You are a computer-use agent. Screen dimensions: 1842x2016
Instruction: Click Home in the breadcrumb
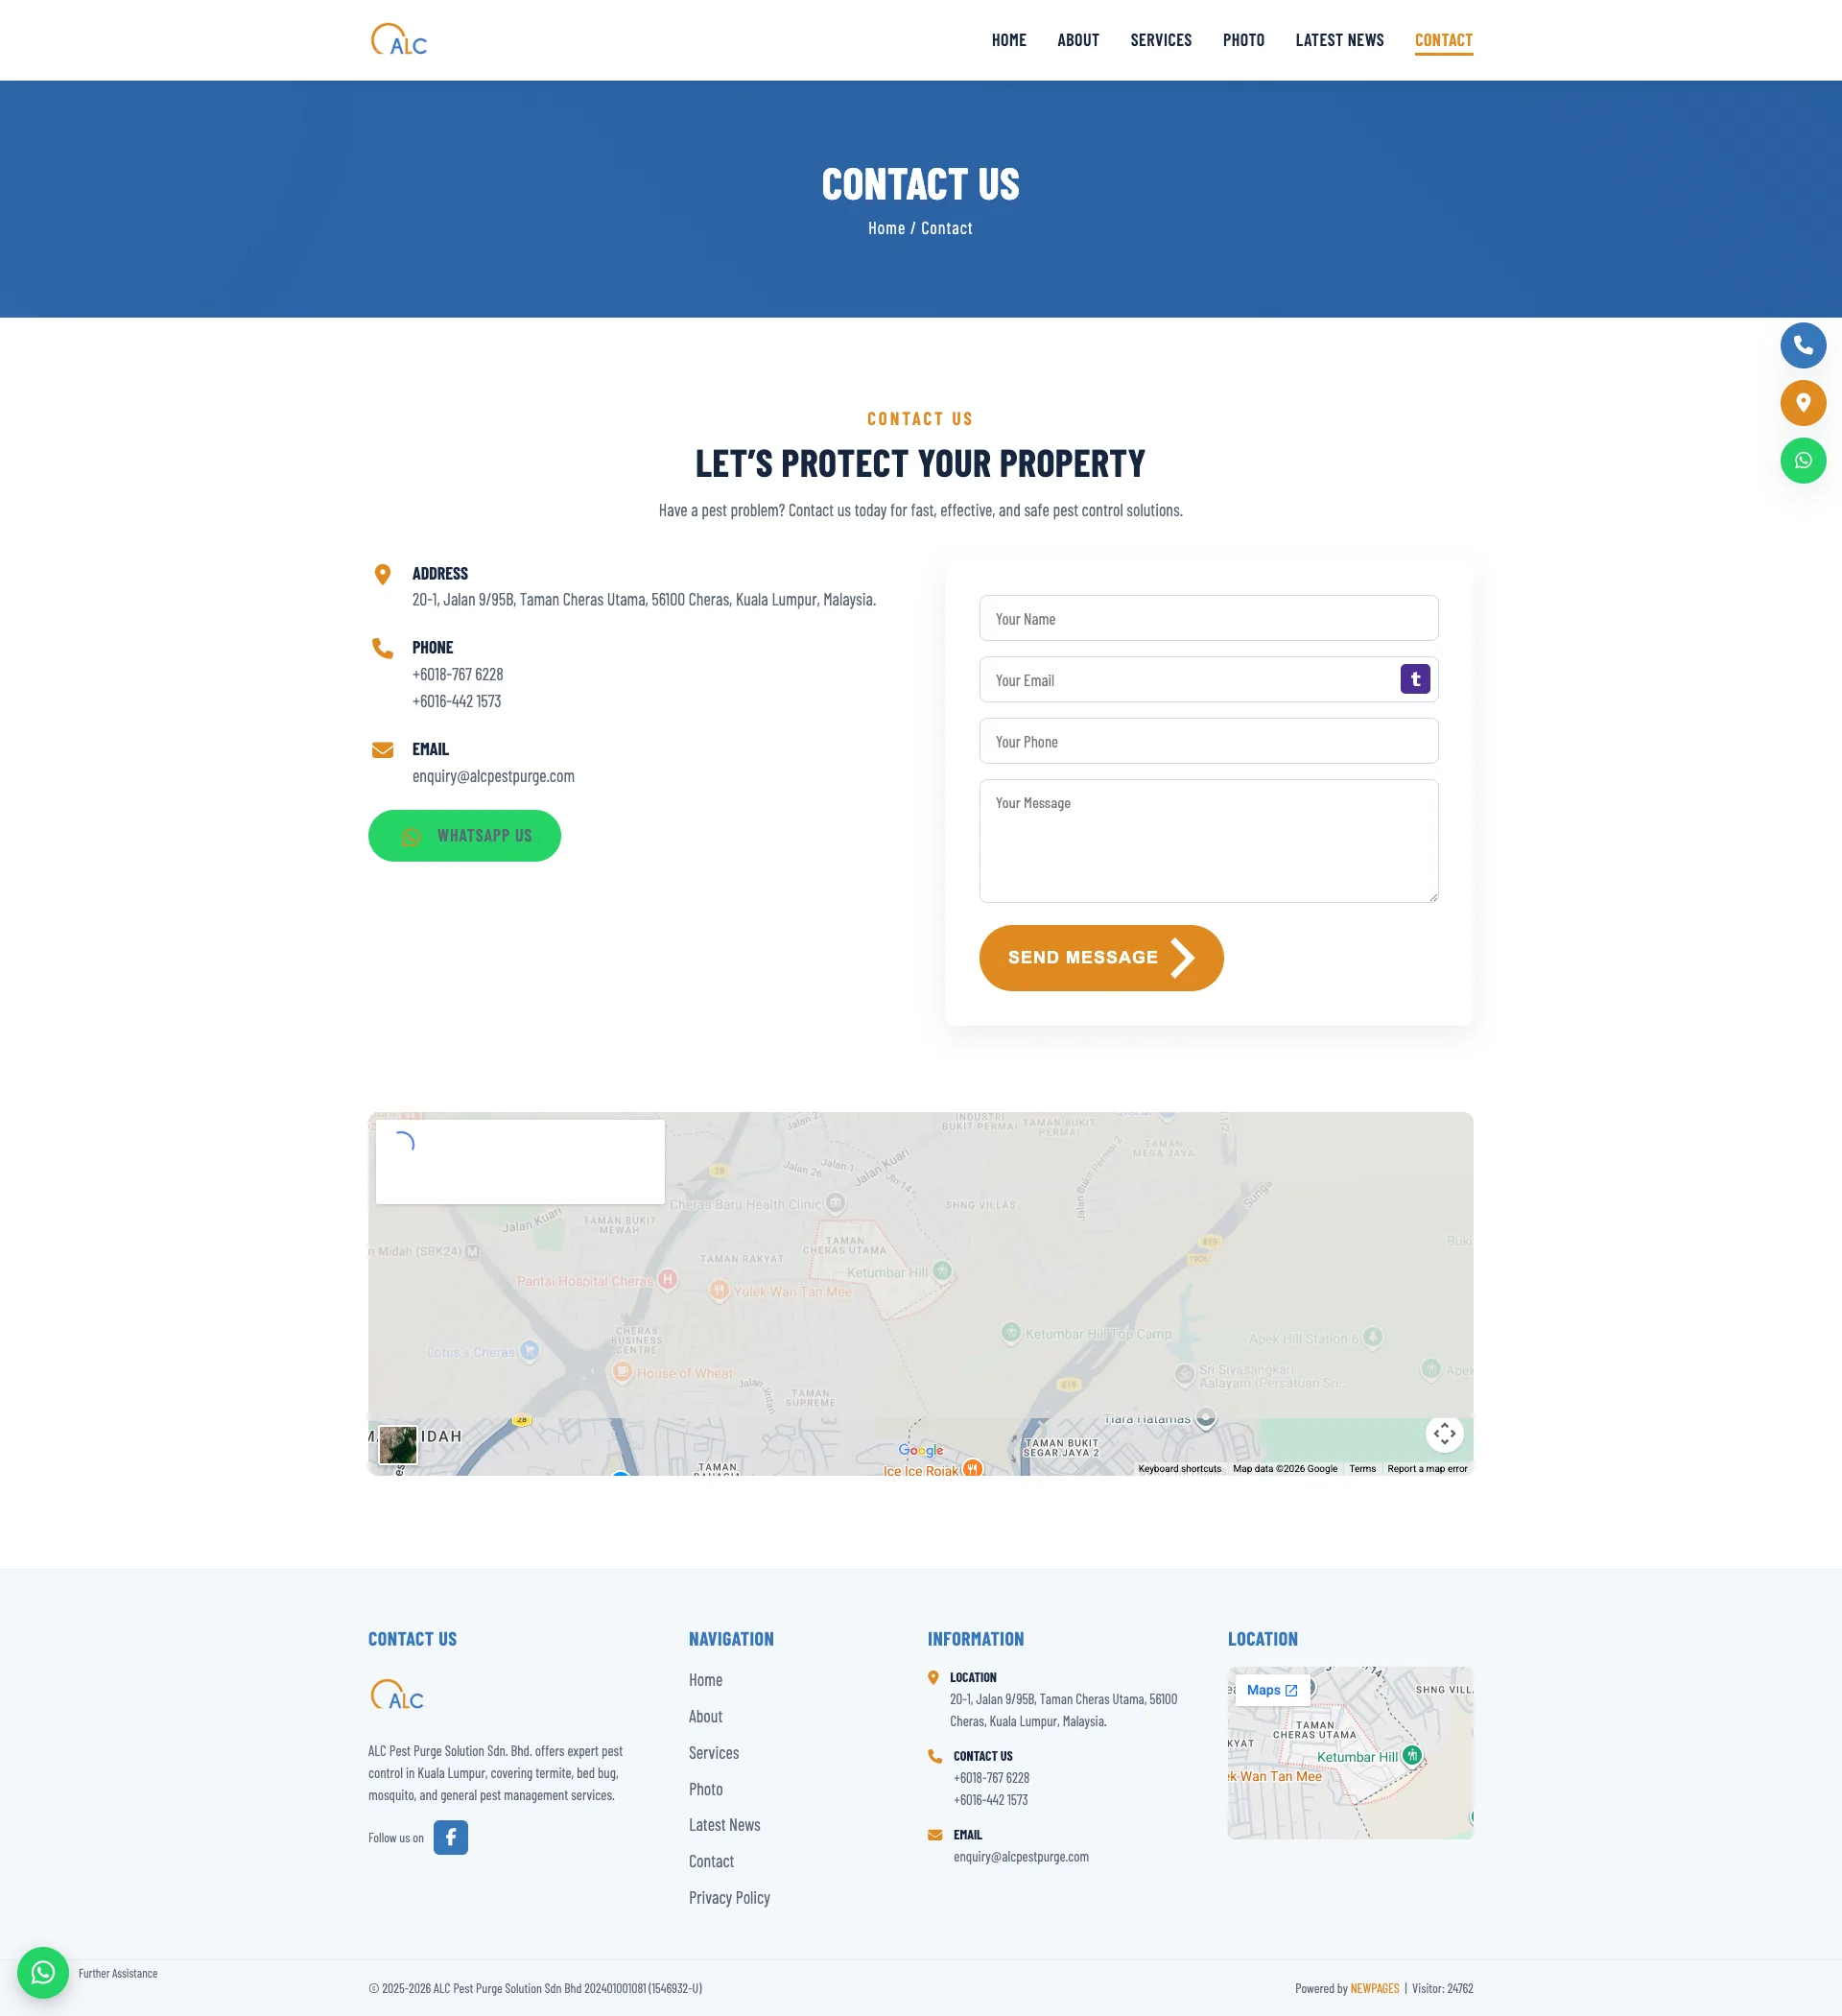(x=886, y=228)
